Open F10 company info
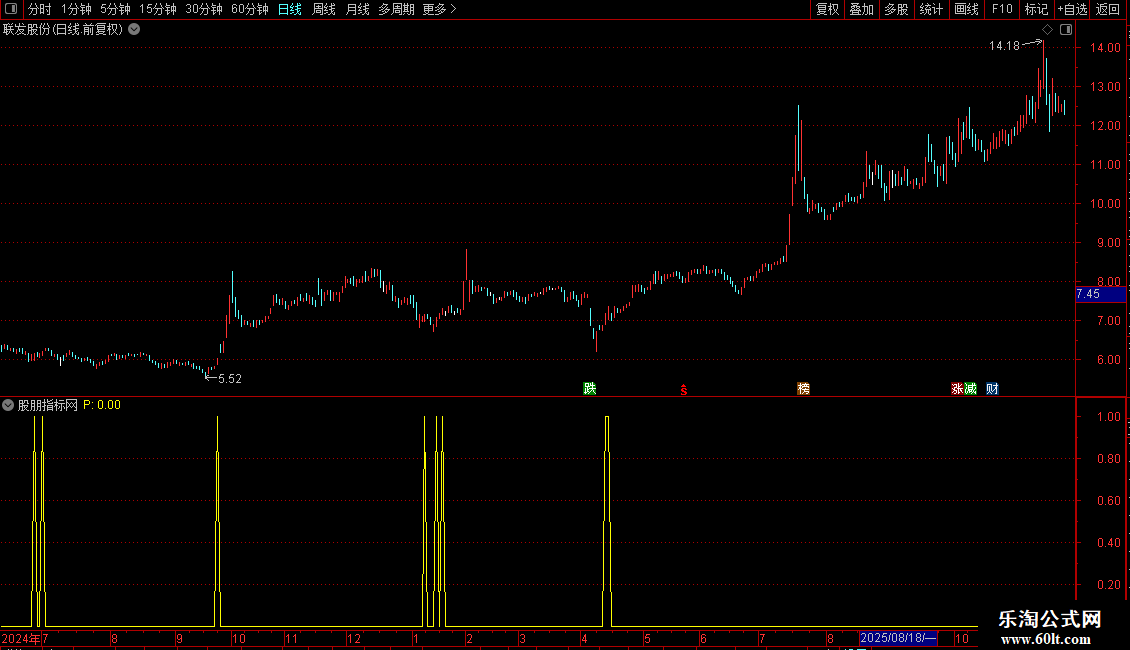The image size is (1130, 650). pyautogui.click(x=1002, y=9)
